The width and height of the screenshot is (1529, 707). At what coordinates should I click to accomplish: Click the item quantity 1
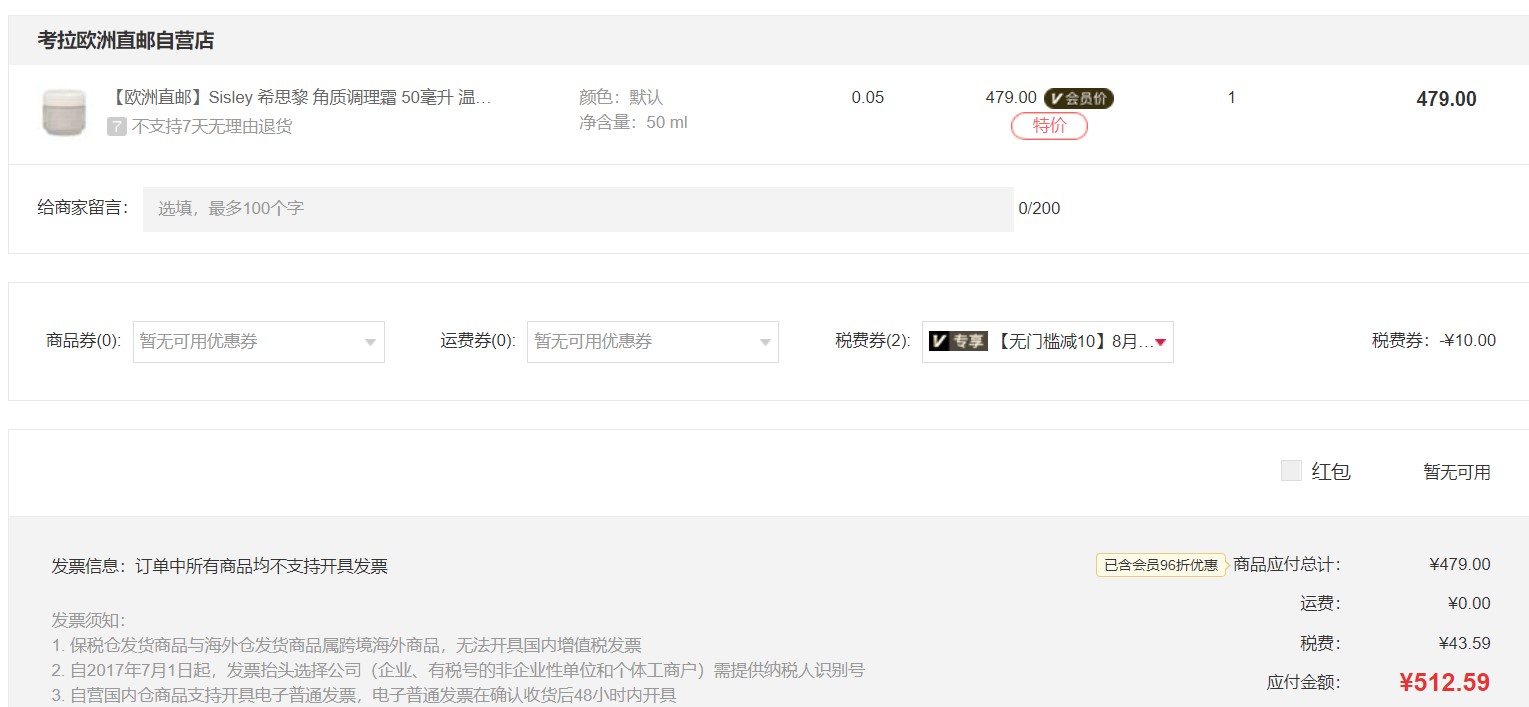(x=1231, y=97)
